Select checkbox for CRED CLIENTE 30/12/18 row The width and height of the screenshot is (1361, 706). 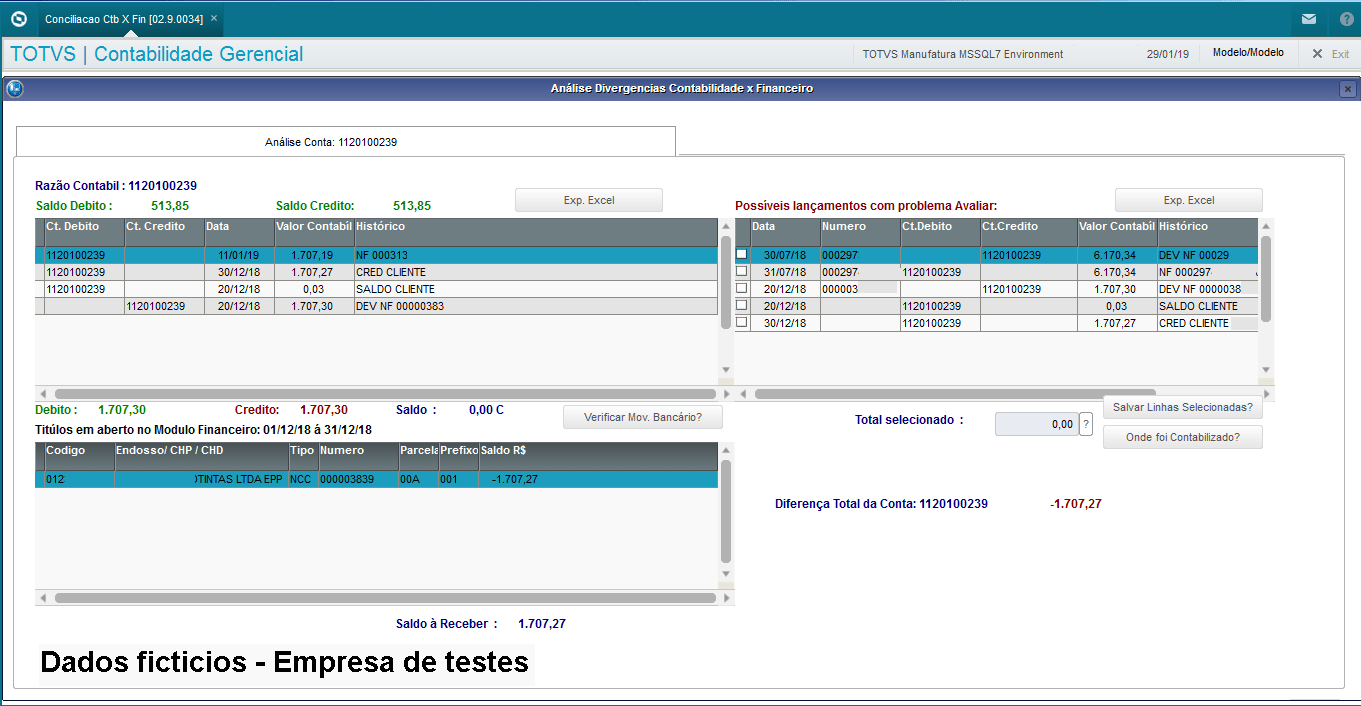741,322
